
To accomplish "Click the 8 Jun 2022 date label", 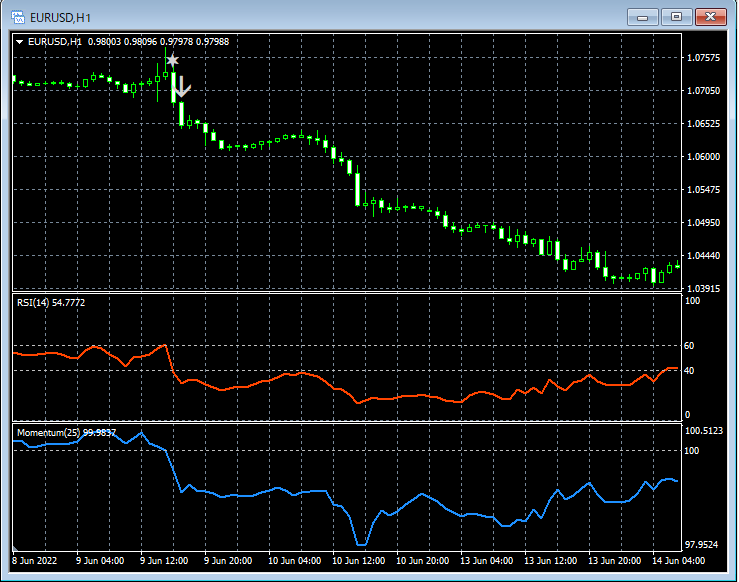I will 33,561.
